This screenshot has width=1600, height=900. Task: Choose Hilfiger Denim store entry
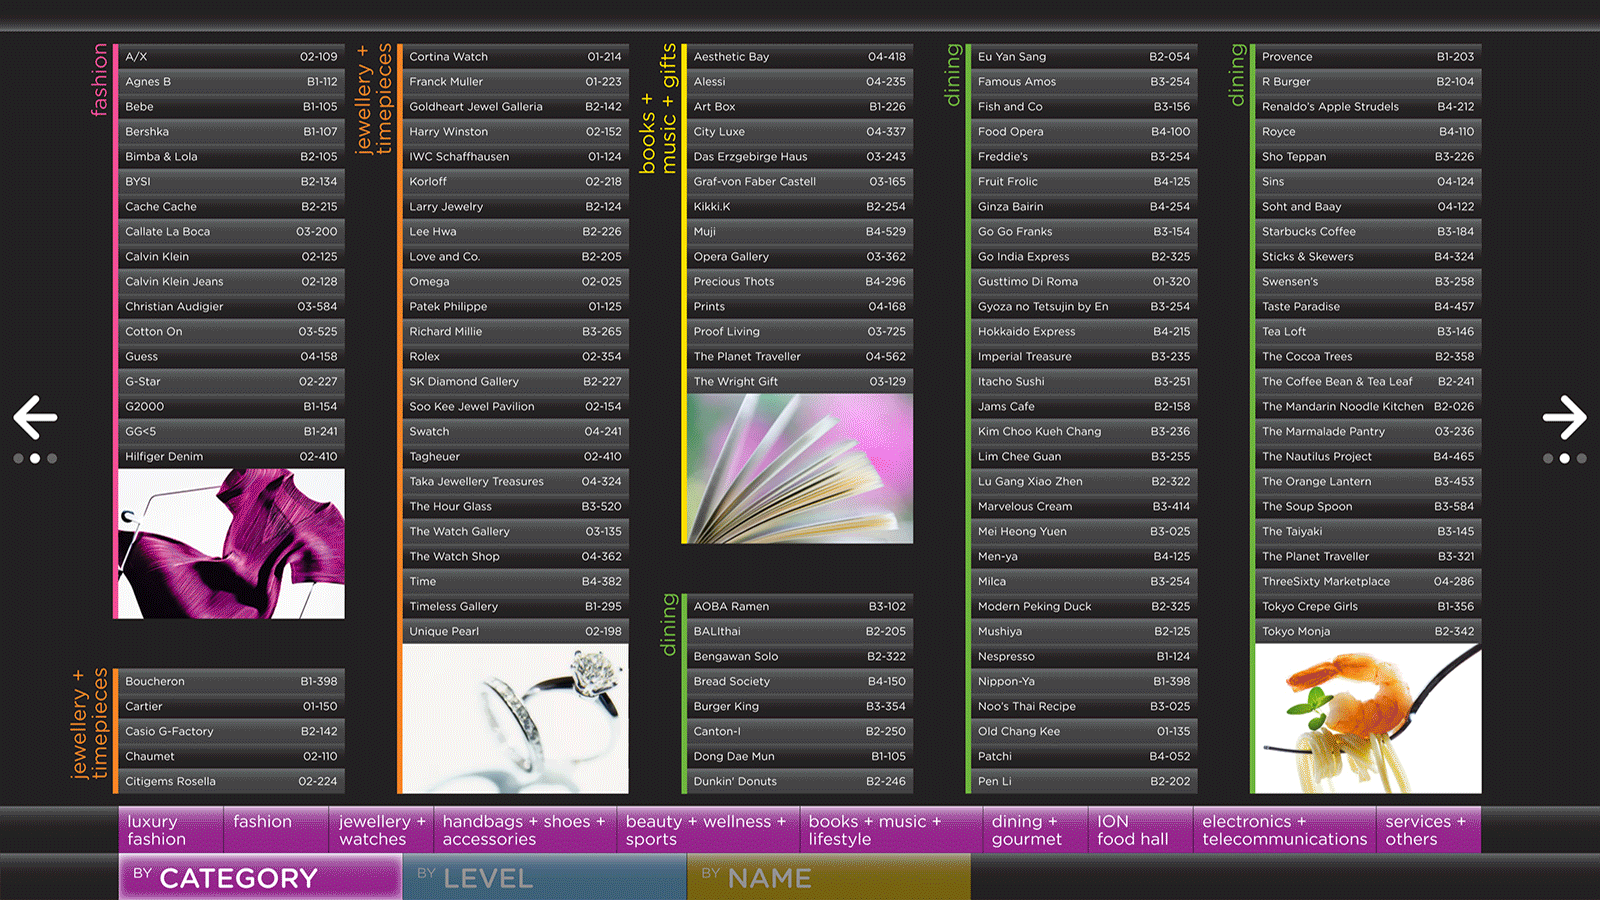click(x=231, y=457)
